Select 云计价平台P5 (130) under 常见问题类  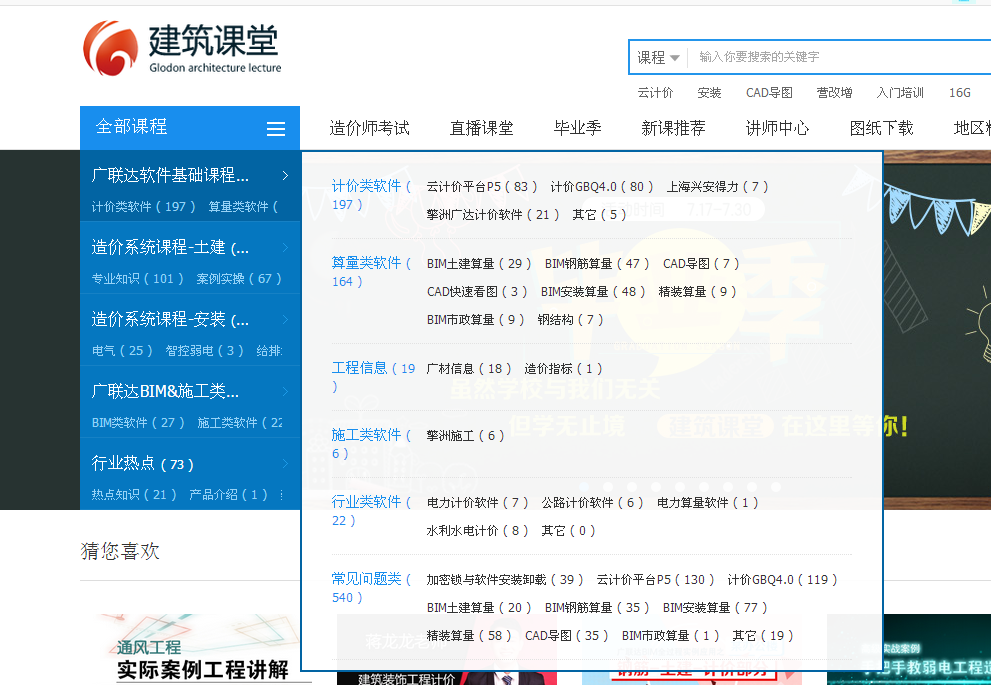655,580
